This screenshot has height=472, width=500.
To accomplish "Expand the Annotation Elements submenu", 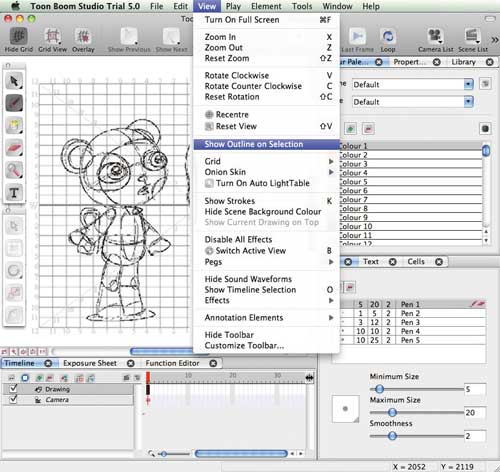I will 266,318.
